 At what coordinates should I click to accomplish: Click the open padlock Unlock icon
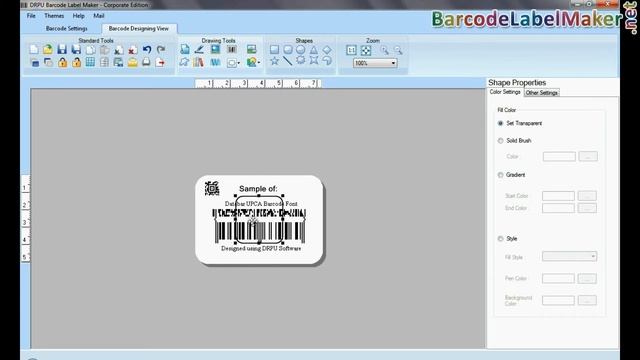click(x=76, y=62)
